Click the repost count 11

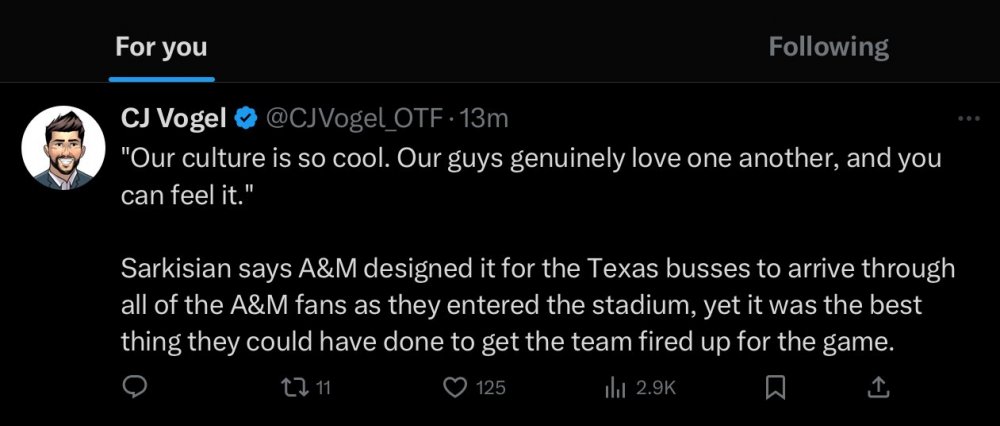coord(323,388)
